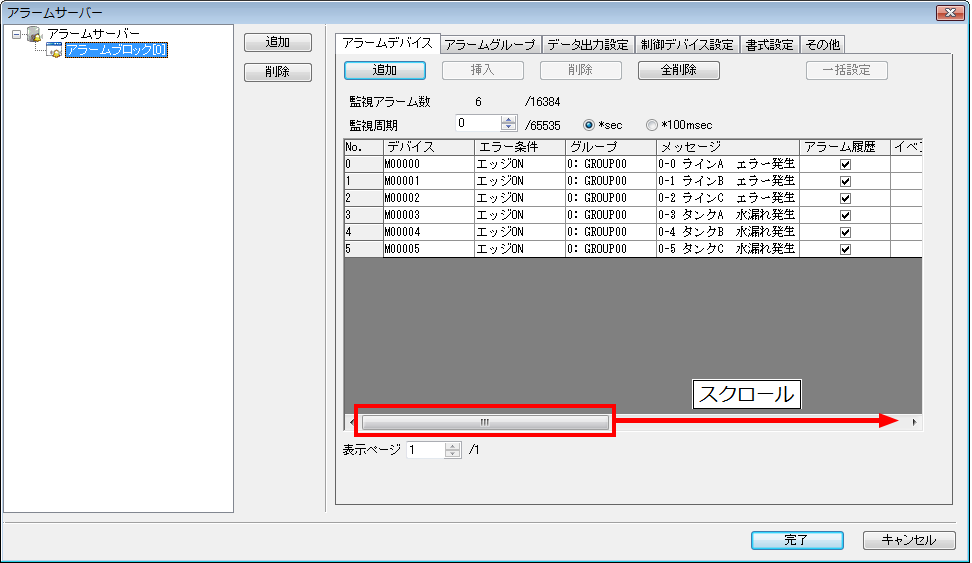Click the horizontal scrollbar thumb in table
The width and height of the screenshot is (972, 563).
(484, 422)
